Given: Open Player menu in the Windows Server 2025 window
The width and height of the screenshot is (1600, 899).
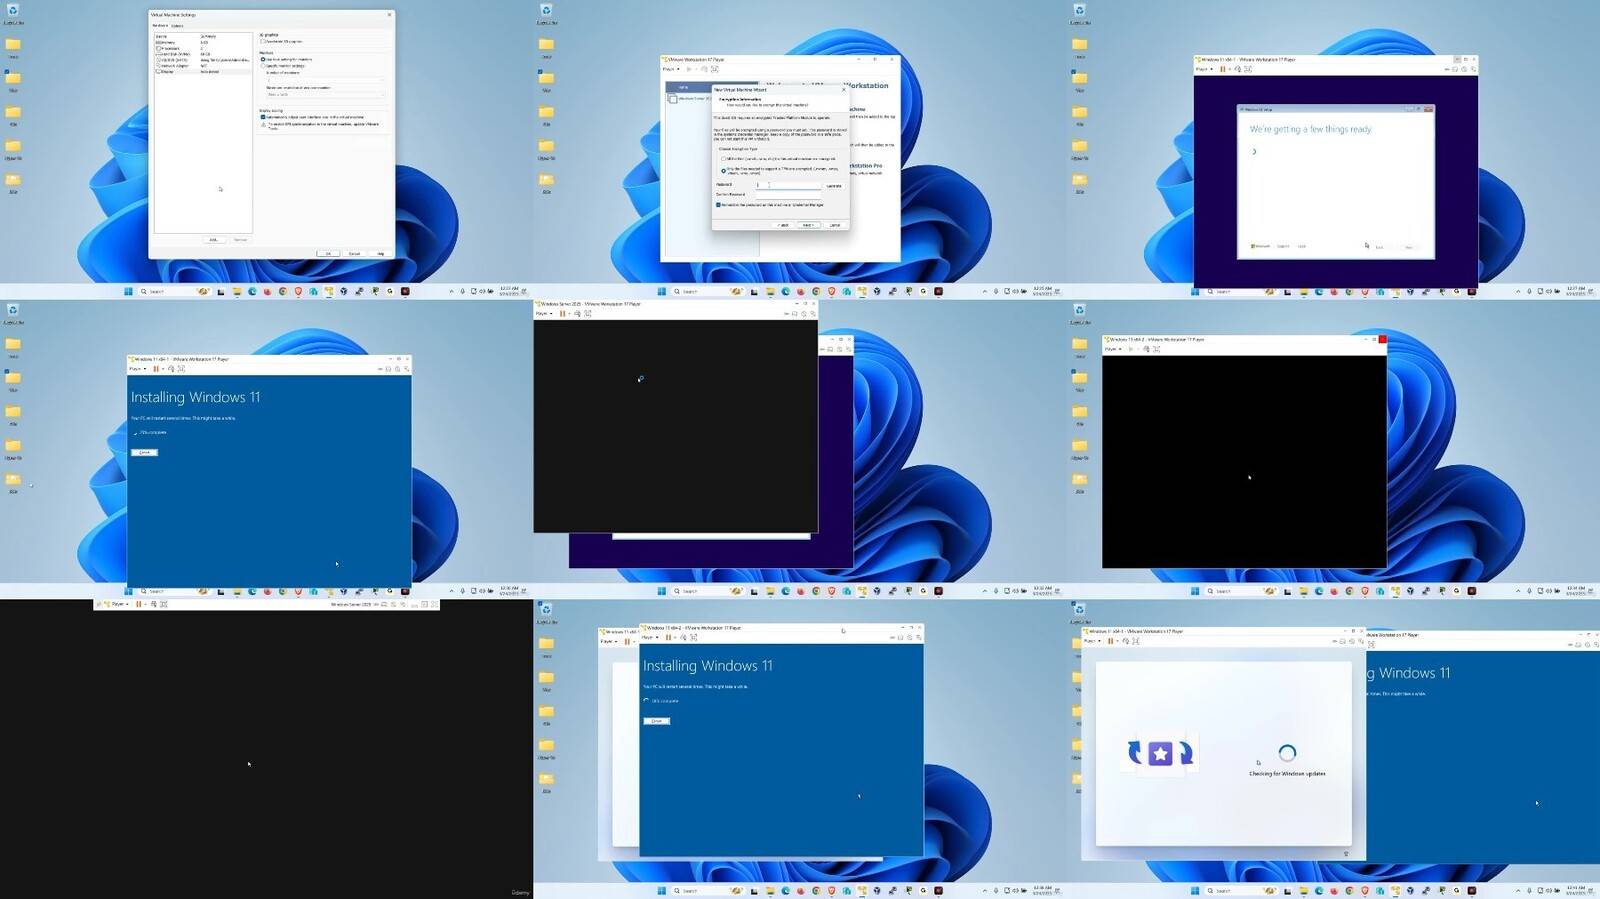Looking at the screenshot, I should pos(543,313).
